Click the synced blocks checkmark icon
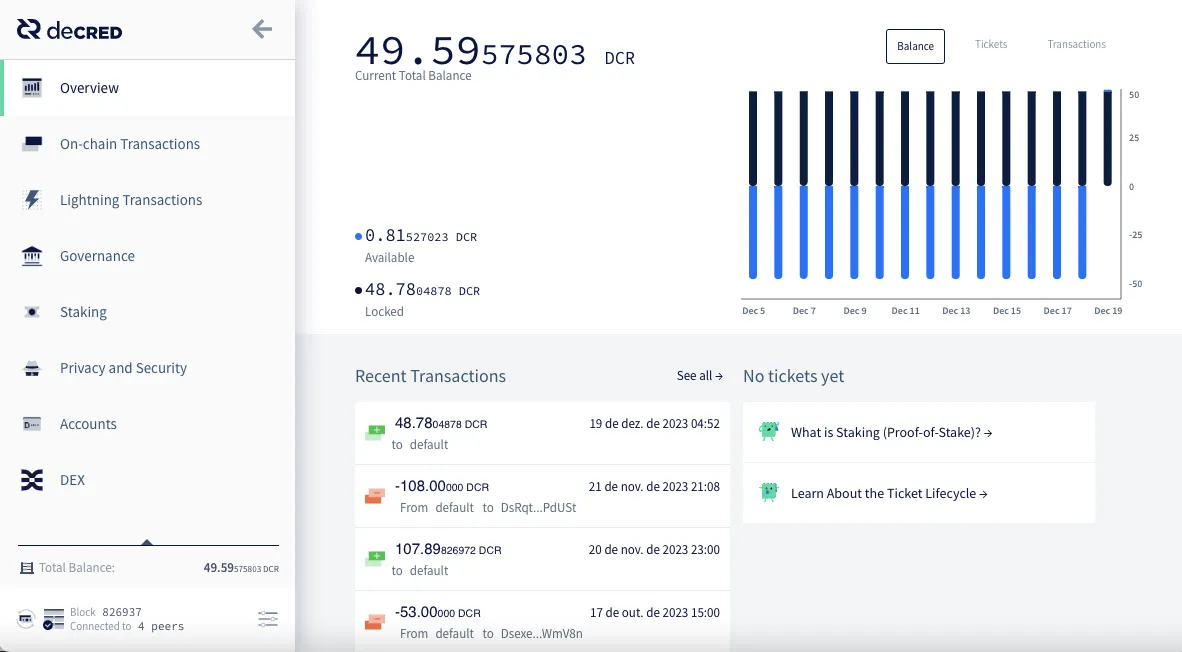Viewport: 1182px width, 652px height. pos(53,620)
